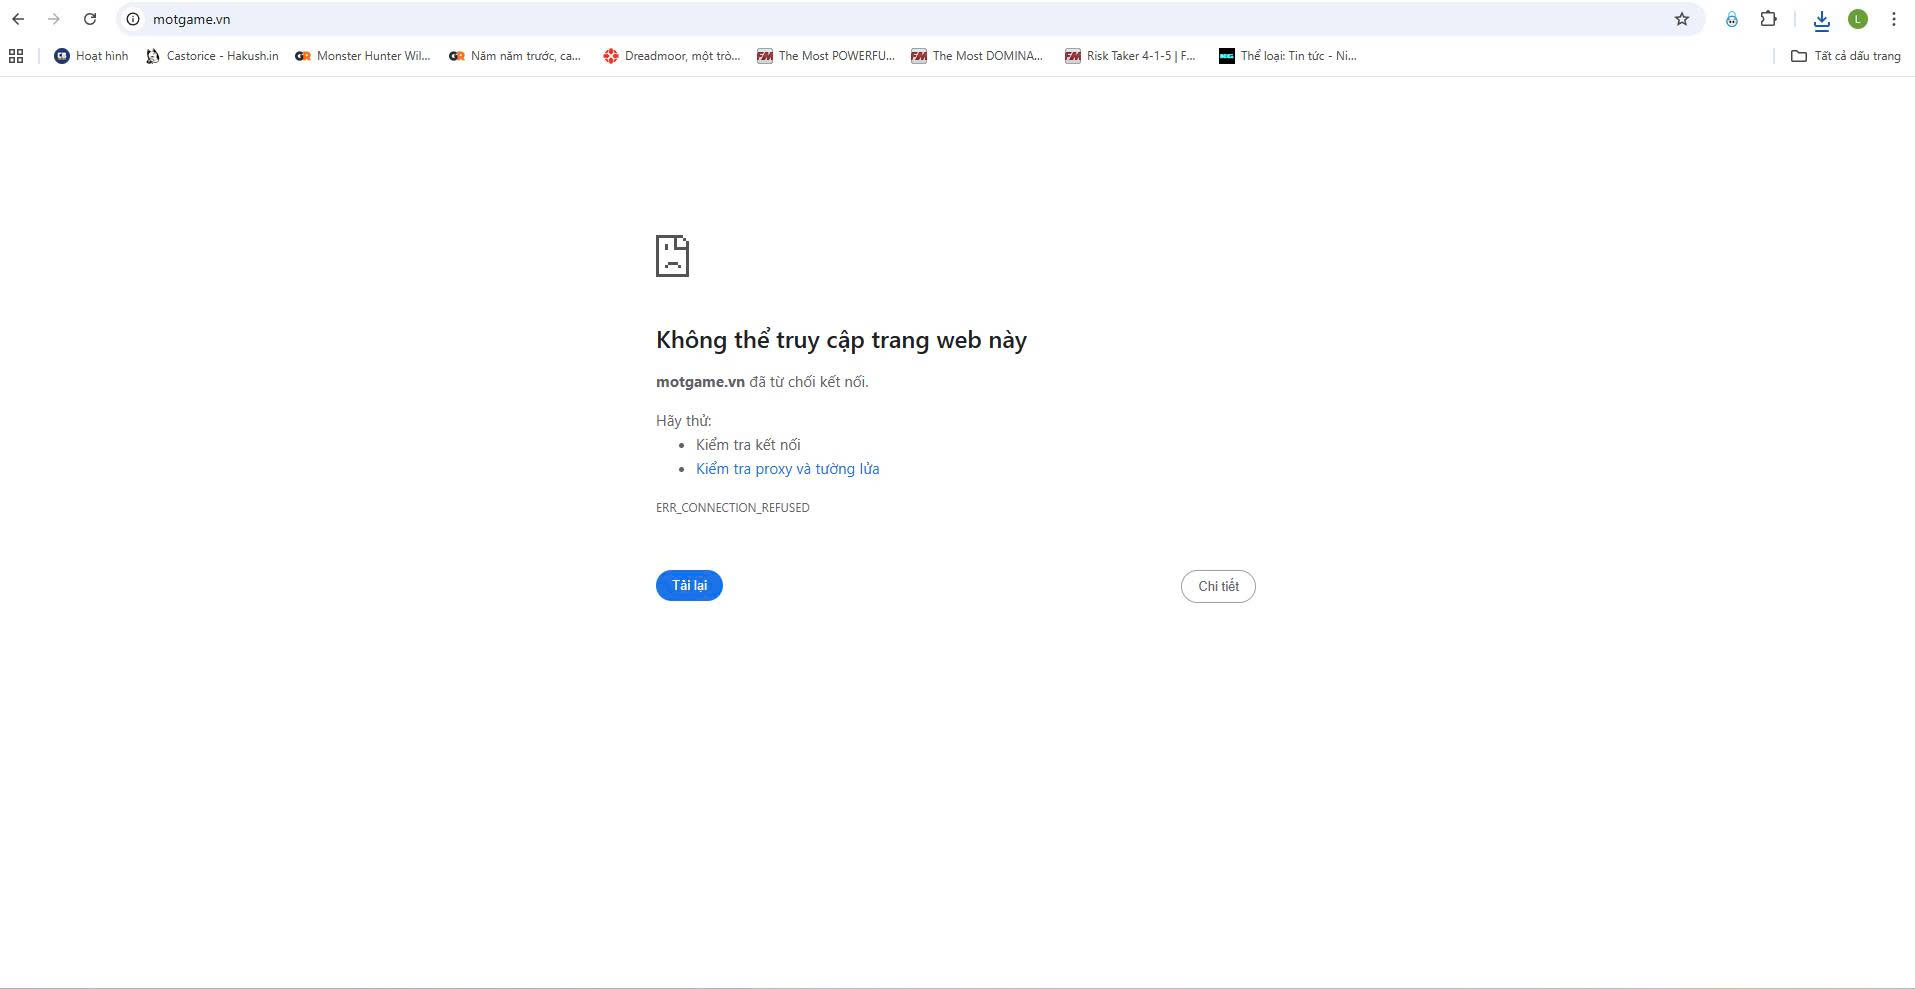Viewport: 1915px width, 989px height.
Task: Open the downloads icon in the toolbar
Action: (x=1821, y=20)
